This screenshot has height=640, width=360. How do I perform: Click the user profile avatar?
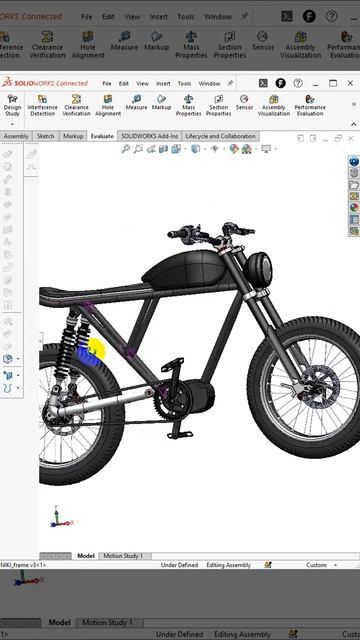pos(280,83)
